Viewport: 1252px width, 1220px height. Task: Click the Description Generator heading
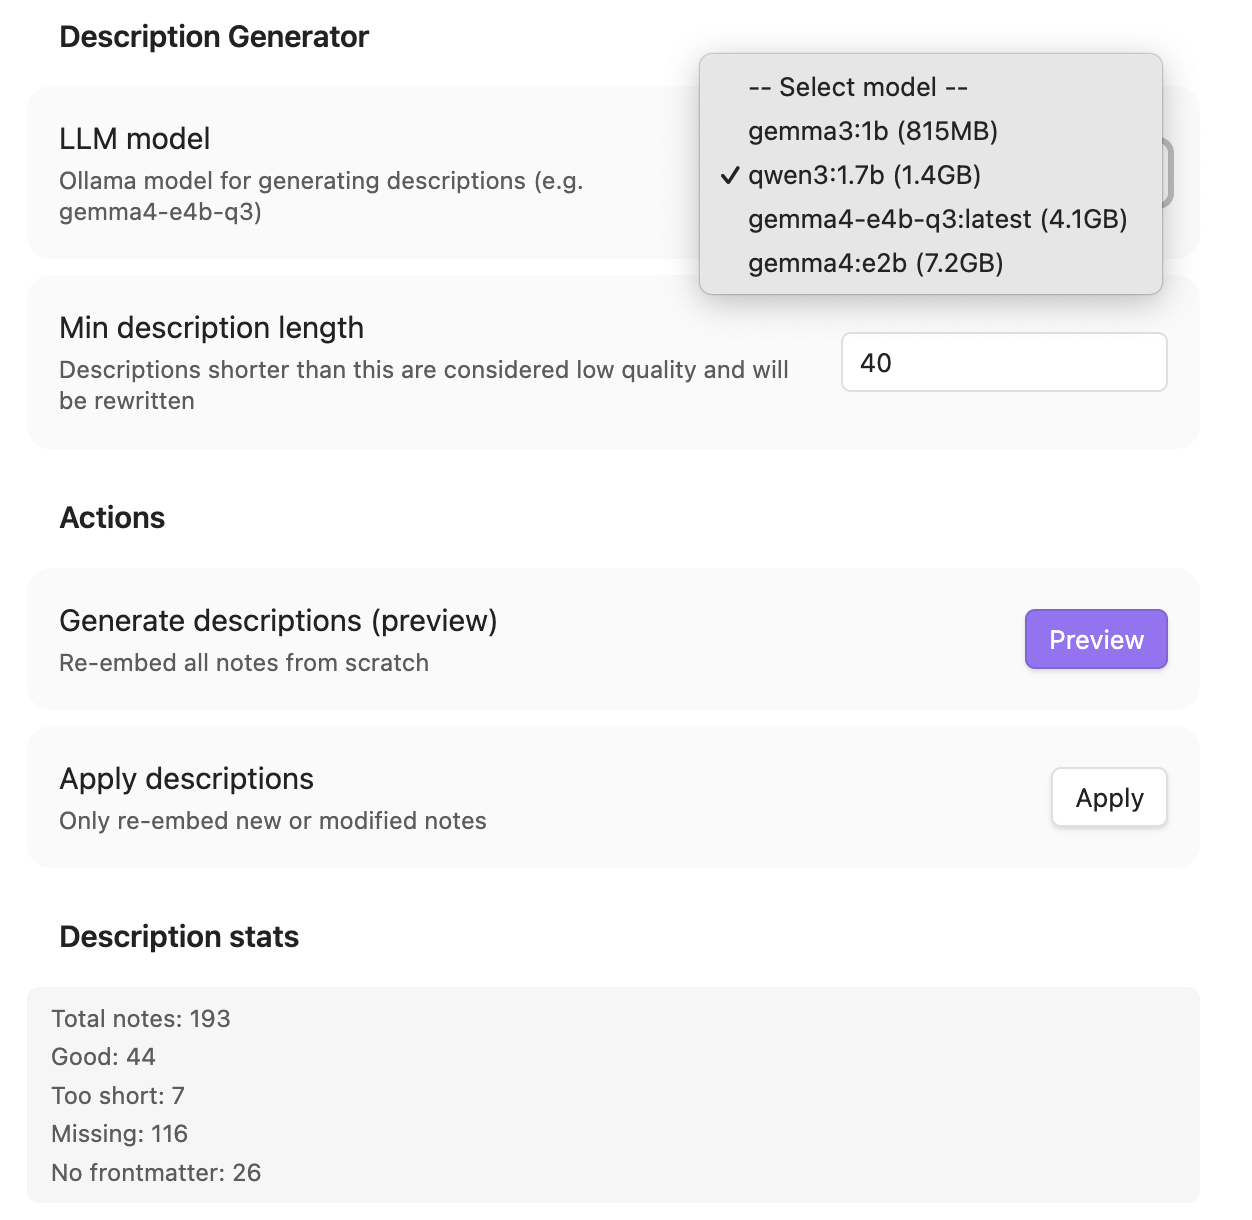(214, 37)
